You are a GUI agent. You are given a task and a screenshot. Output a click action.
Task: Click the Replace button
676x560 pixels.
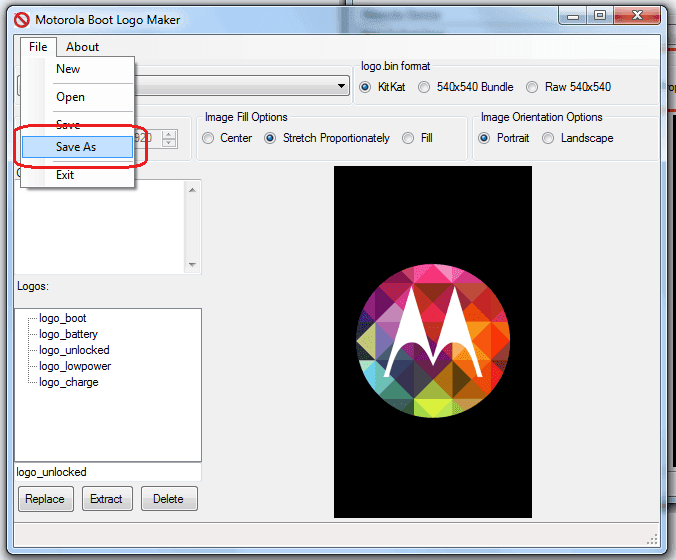click(45, 499)
